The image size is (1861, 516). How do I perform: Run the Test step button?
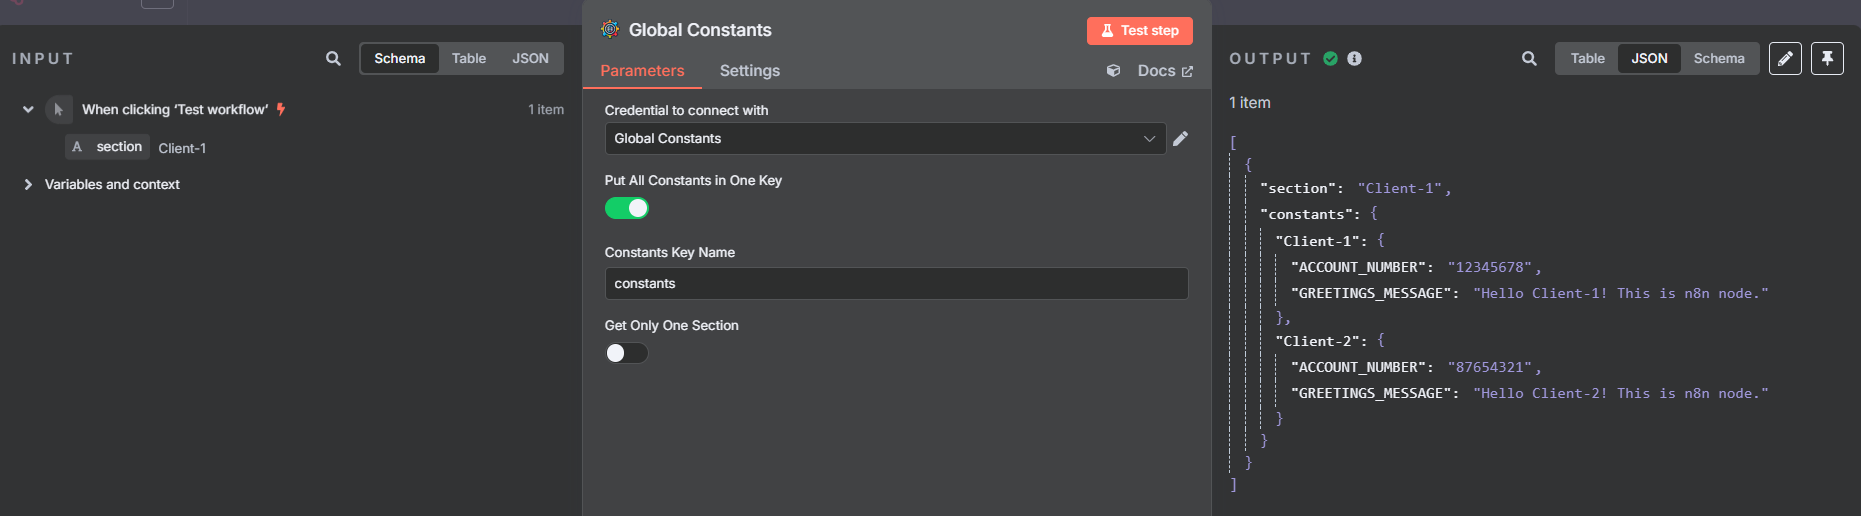pos(1140,31)
